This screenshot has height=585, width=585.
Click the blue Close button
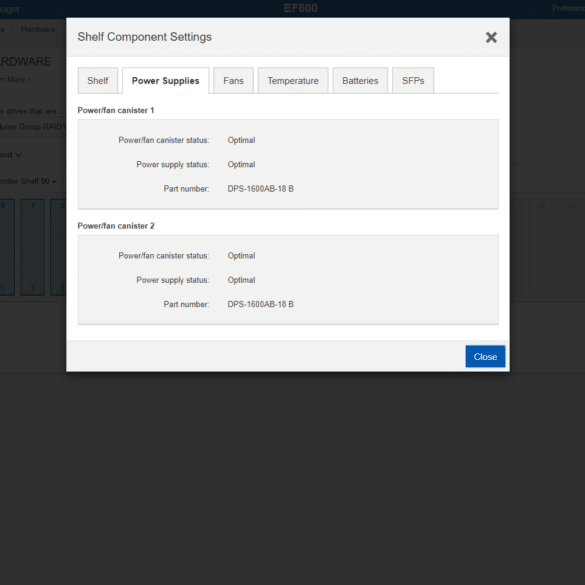485,357
